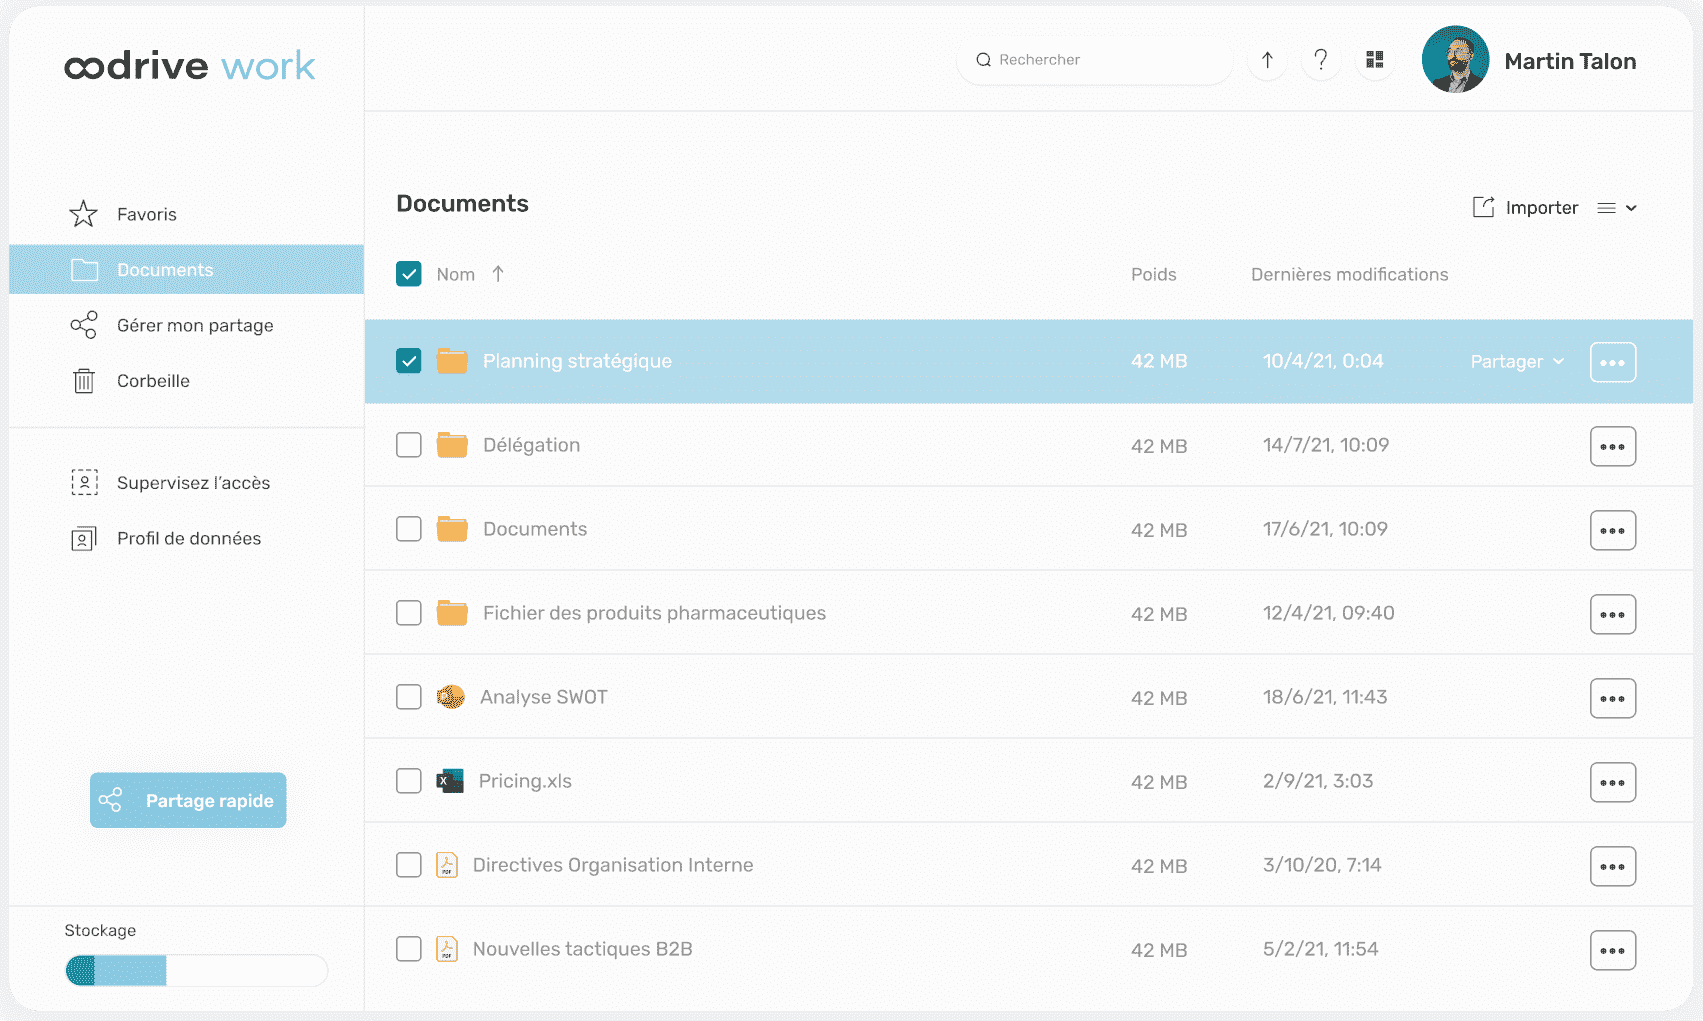This screenshot has width=1703, height=1021.
Task: Click the Rechercher search field
Action: click(1094, 60)
